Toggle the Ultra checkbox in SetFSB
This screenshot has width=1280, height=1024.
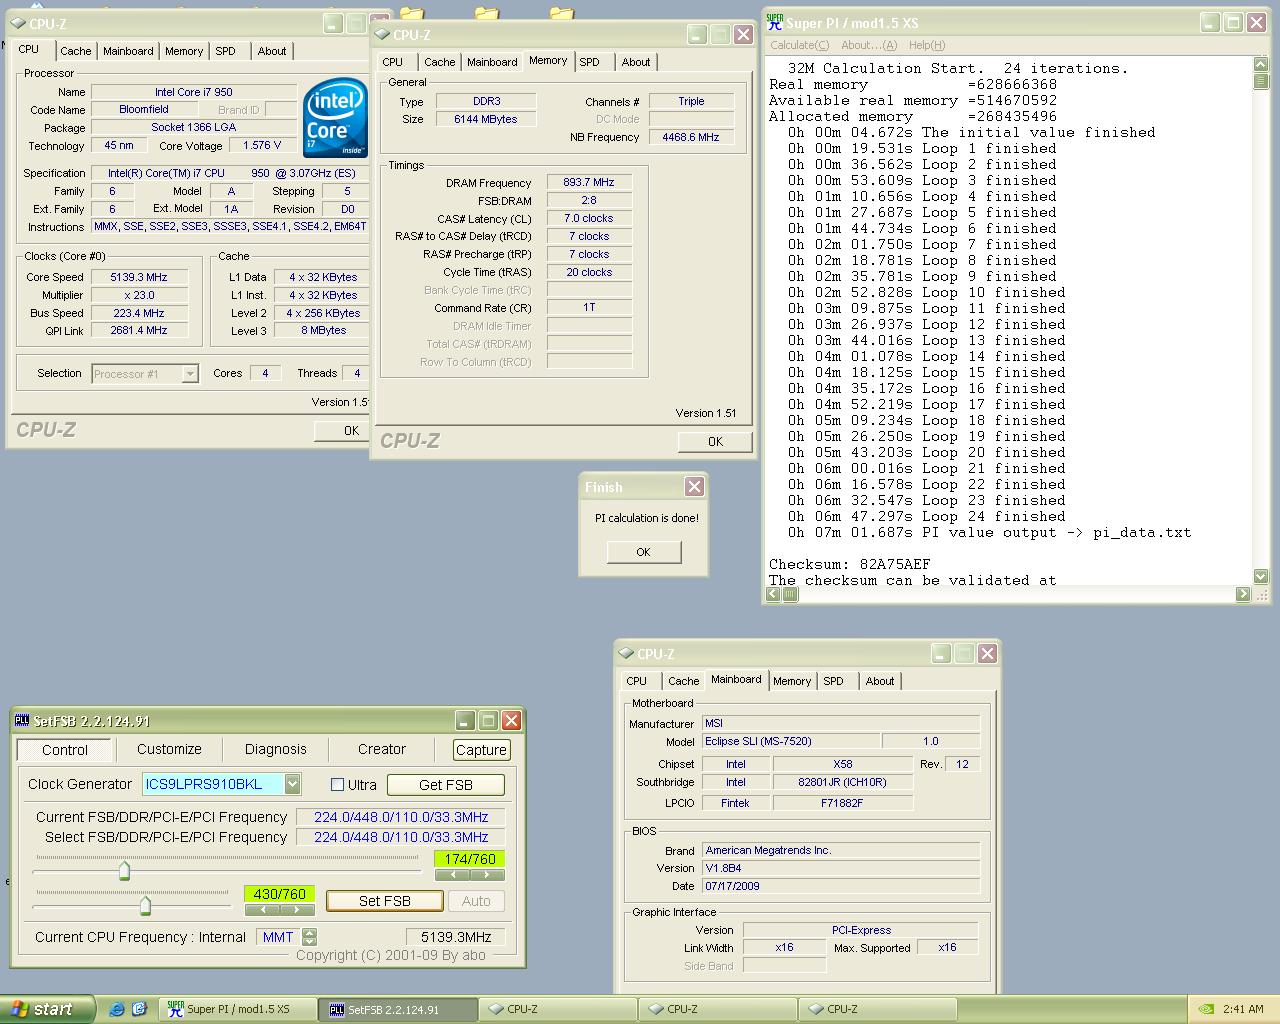337,785
